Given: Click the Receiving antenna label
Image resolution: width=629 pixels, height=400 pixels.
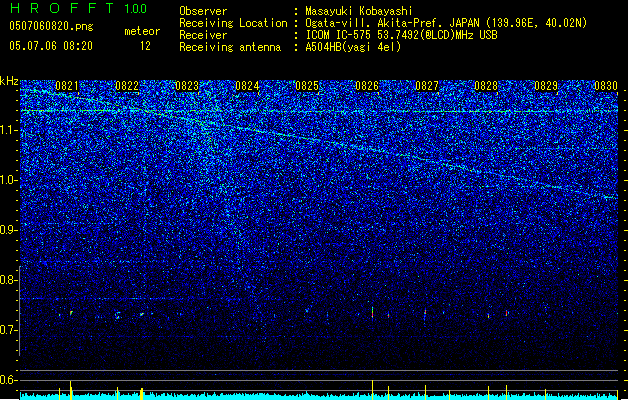Looking at the screenshot, I should click(x=230, y=47).
